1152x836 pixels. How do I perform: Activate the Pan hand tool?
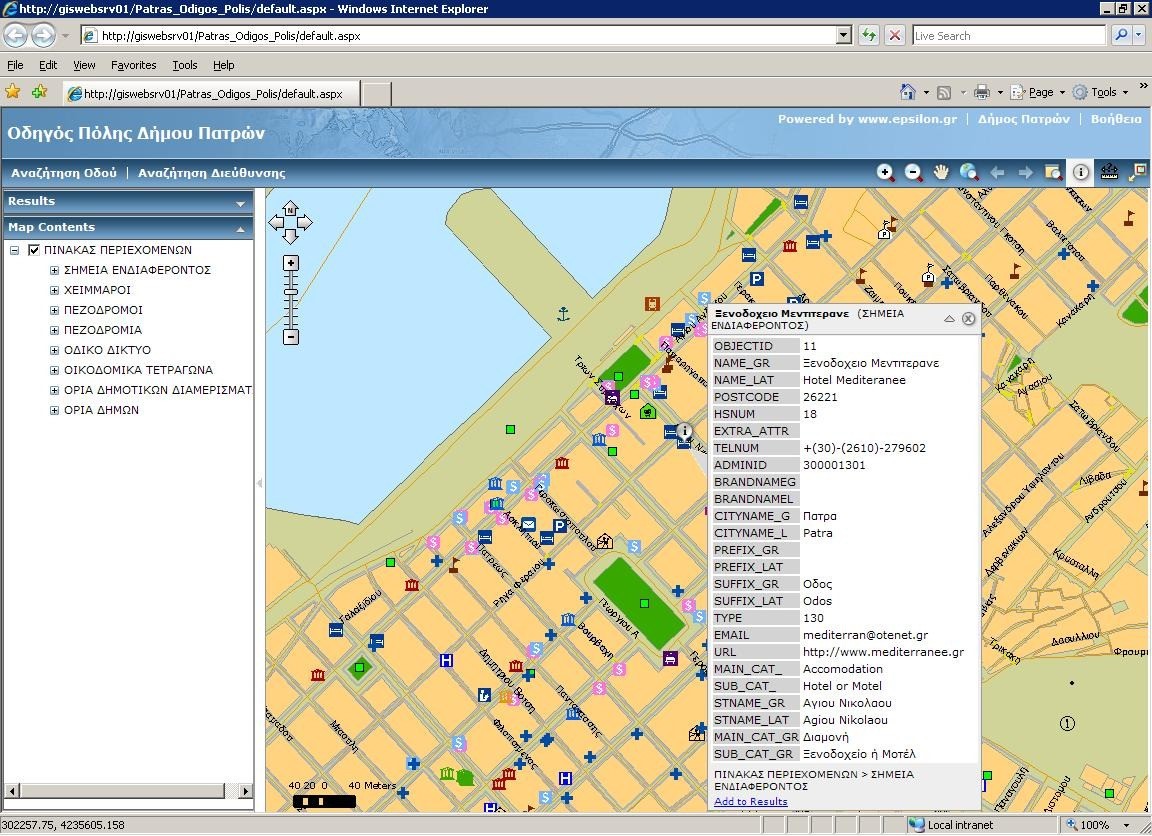click(x=941, y=172)
